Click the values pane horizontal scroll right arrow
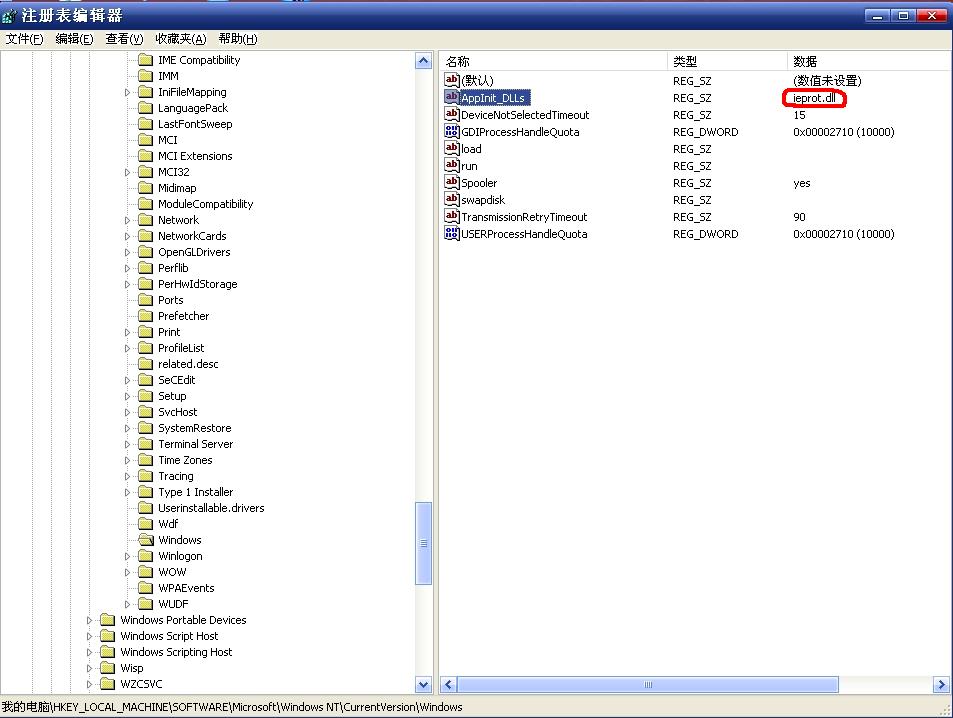This screenshot has width=953, height=718. (x=941, y=685)
